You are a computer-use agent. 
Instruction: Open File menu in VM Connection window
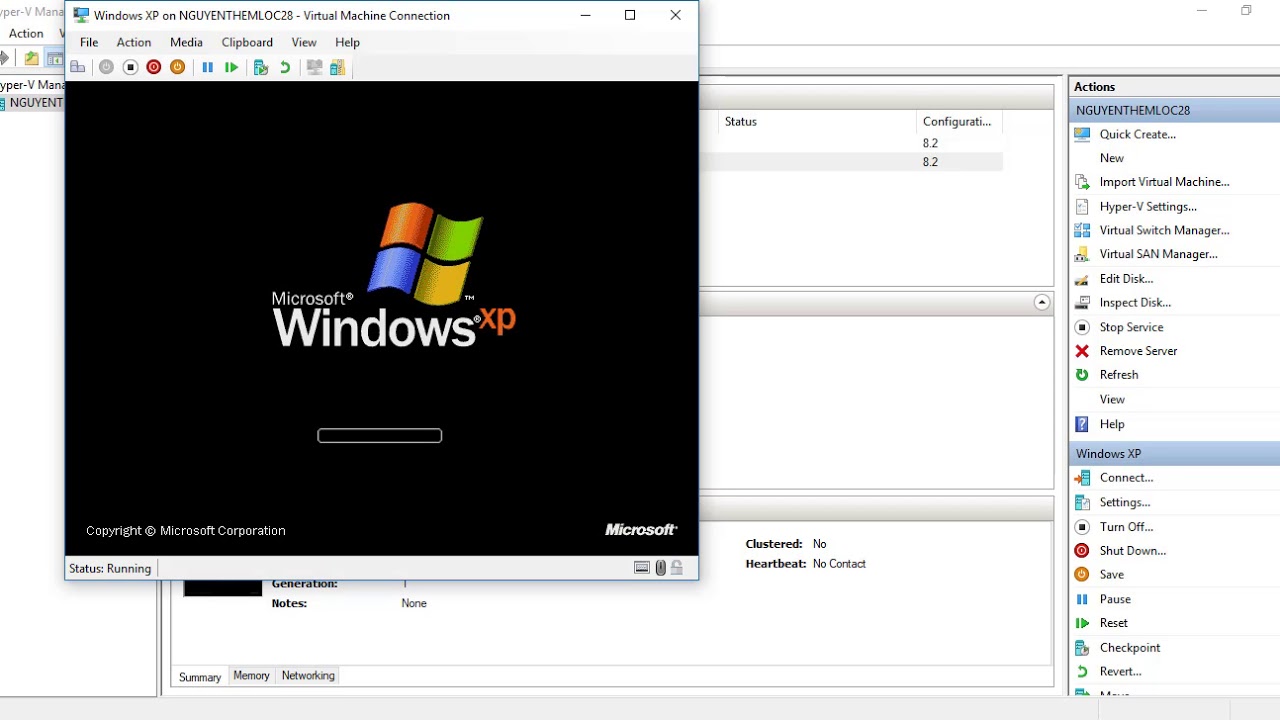click(x=89, y=42)
